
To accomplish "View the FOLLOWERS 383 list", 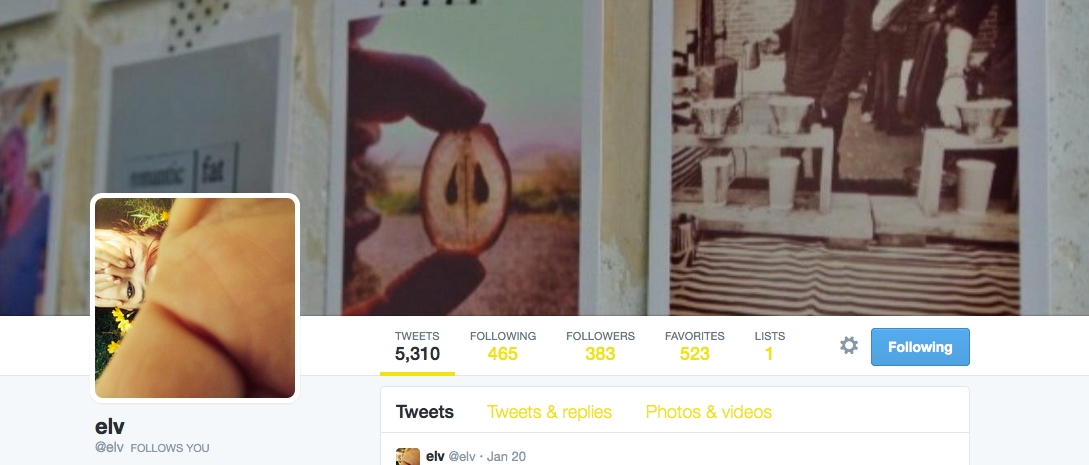I will pos(600,346).
